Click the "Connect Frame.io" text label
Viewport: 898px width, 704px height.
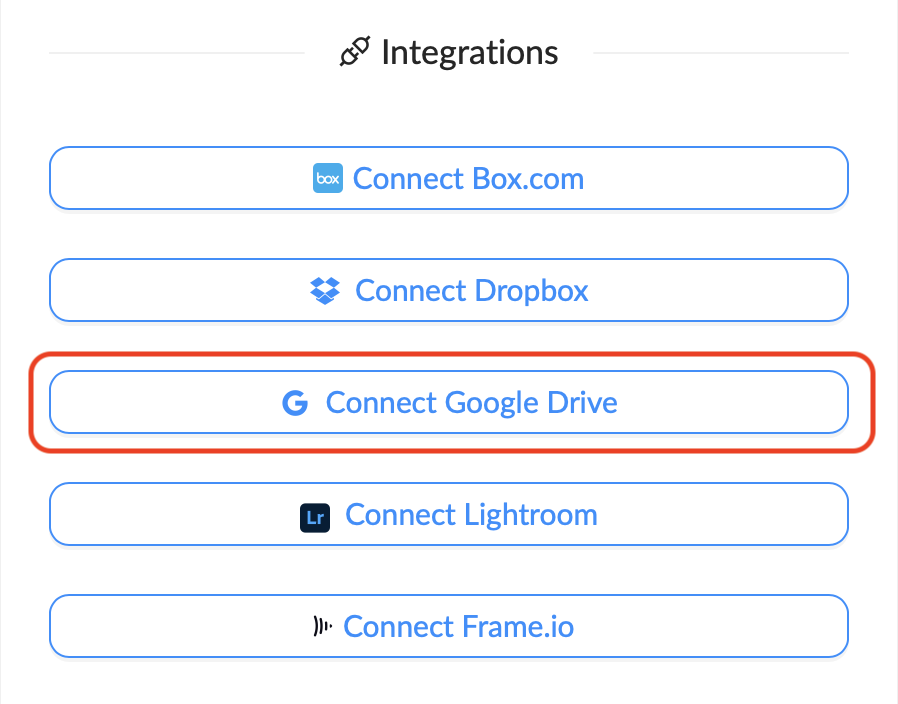(x=459, y=627)
